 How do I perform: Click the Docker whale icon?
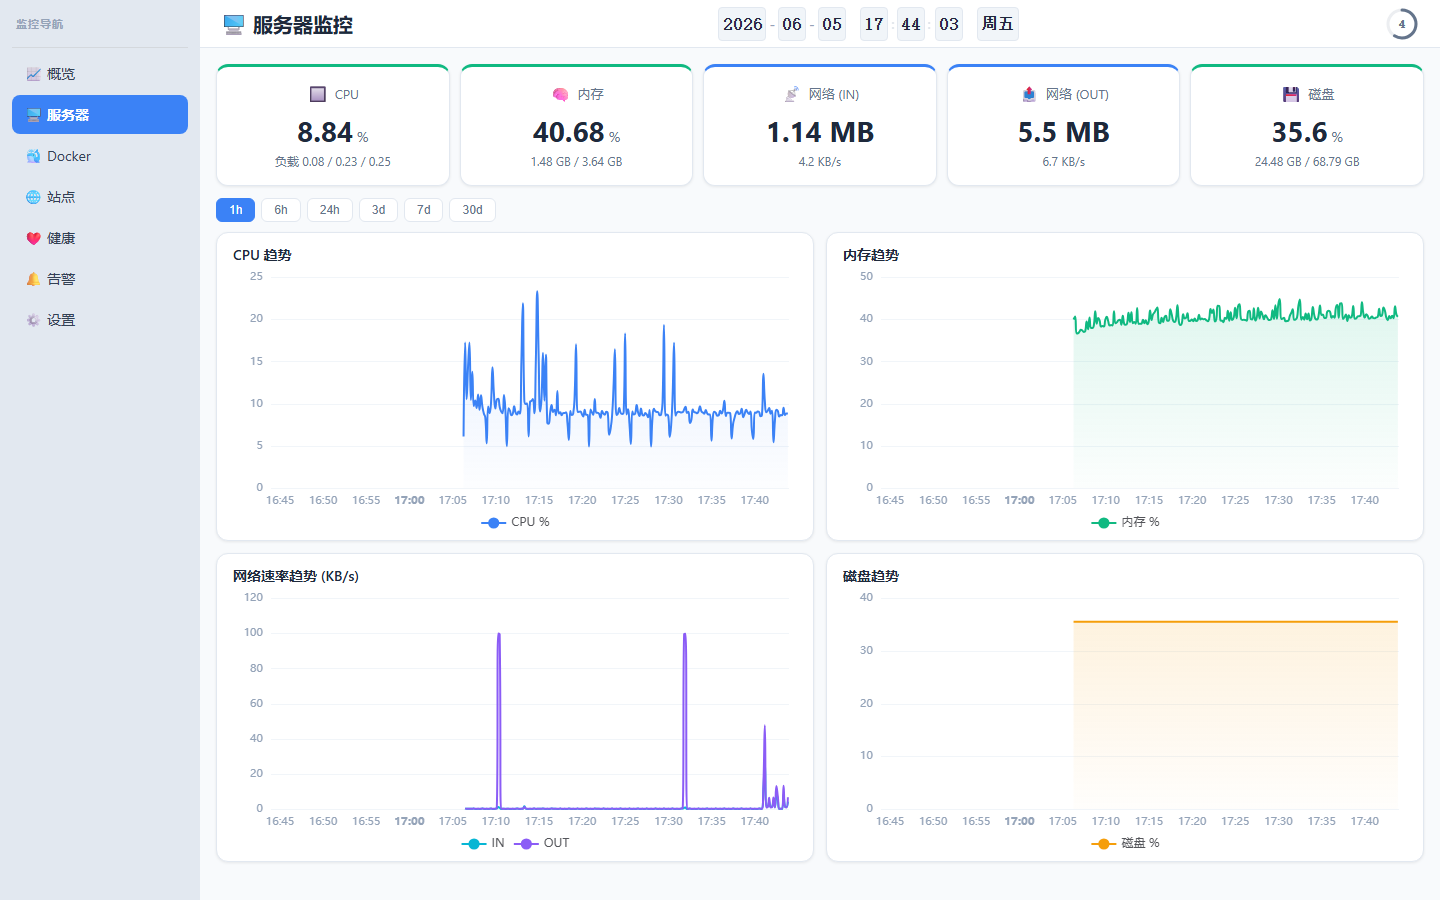tap(33, 156)
